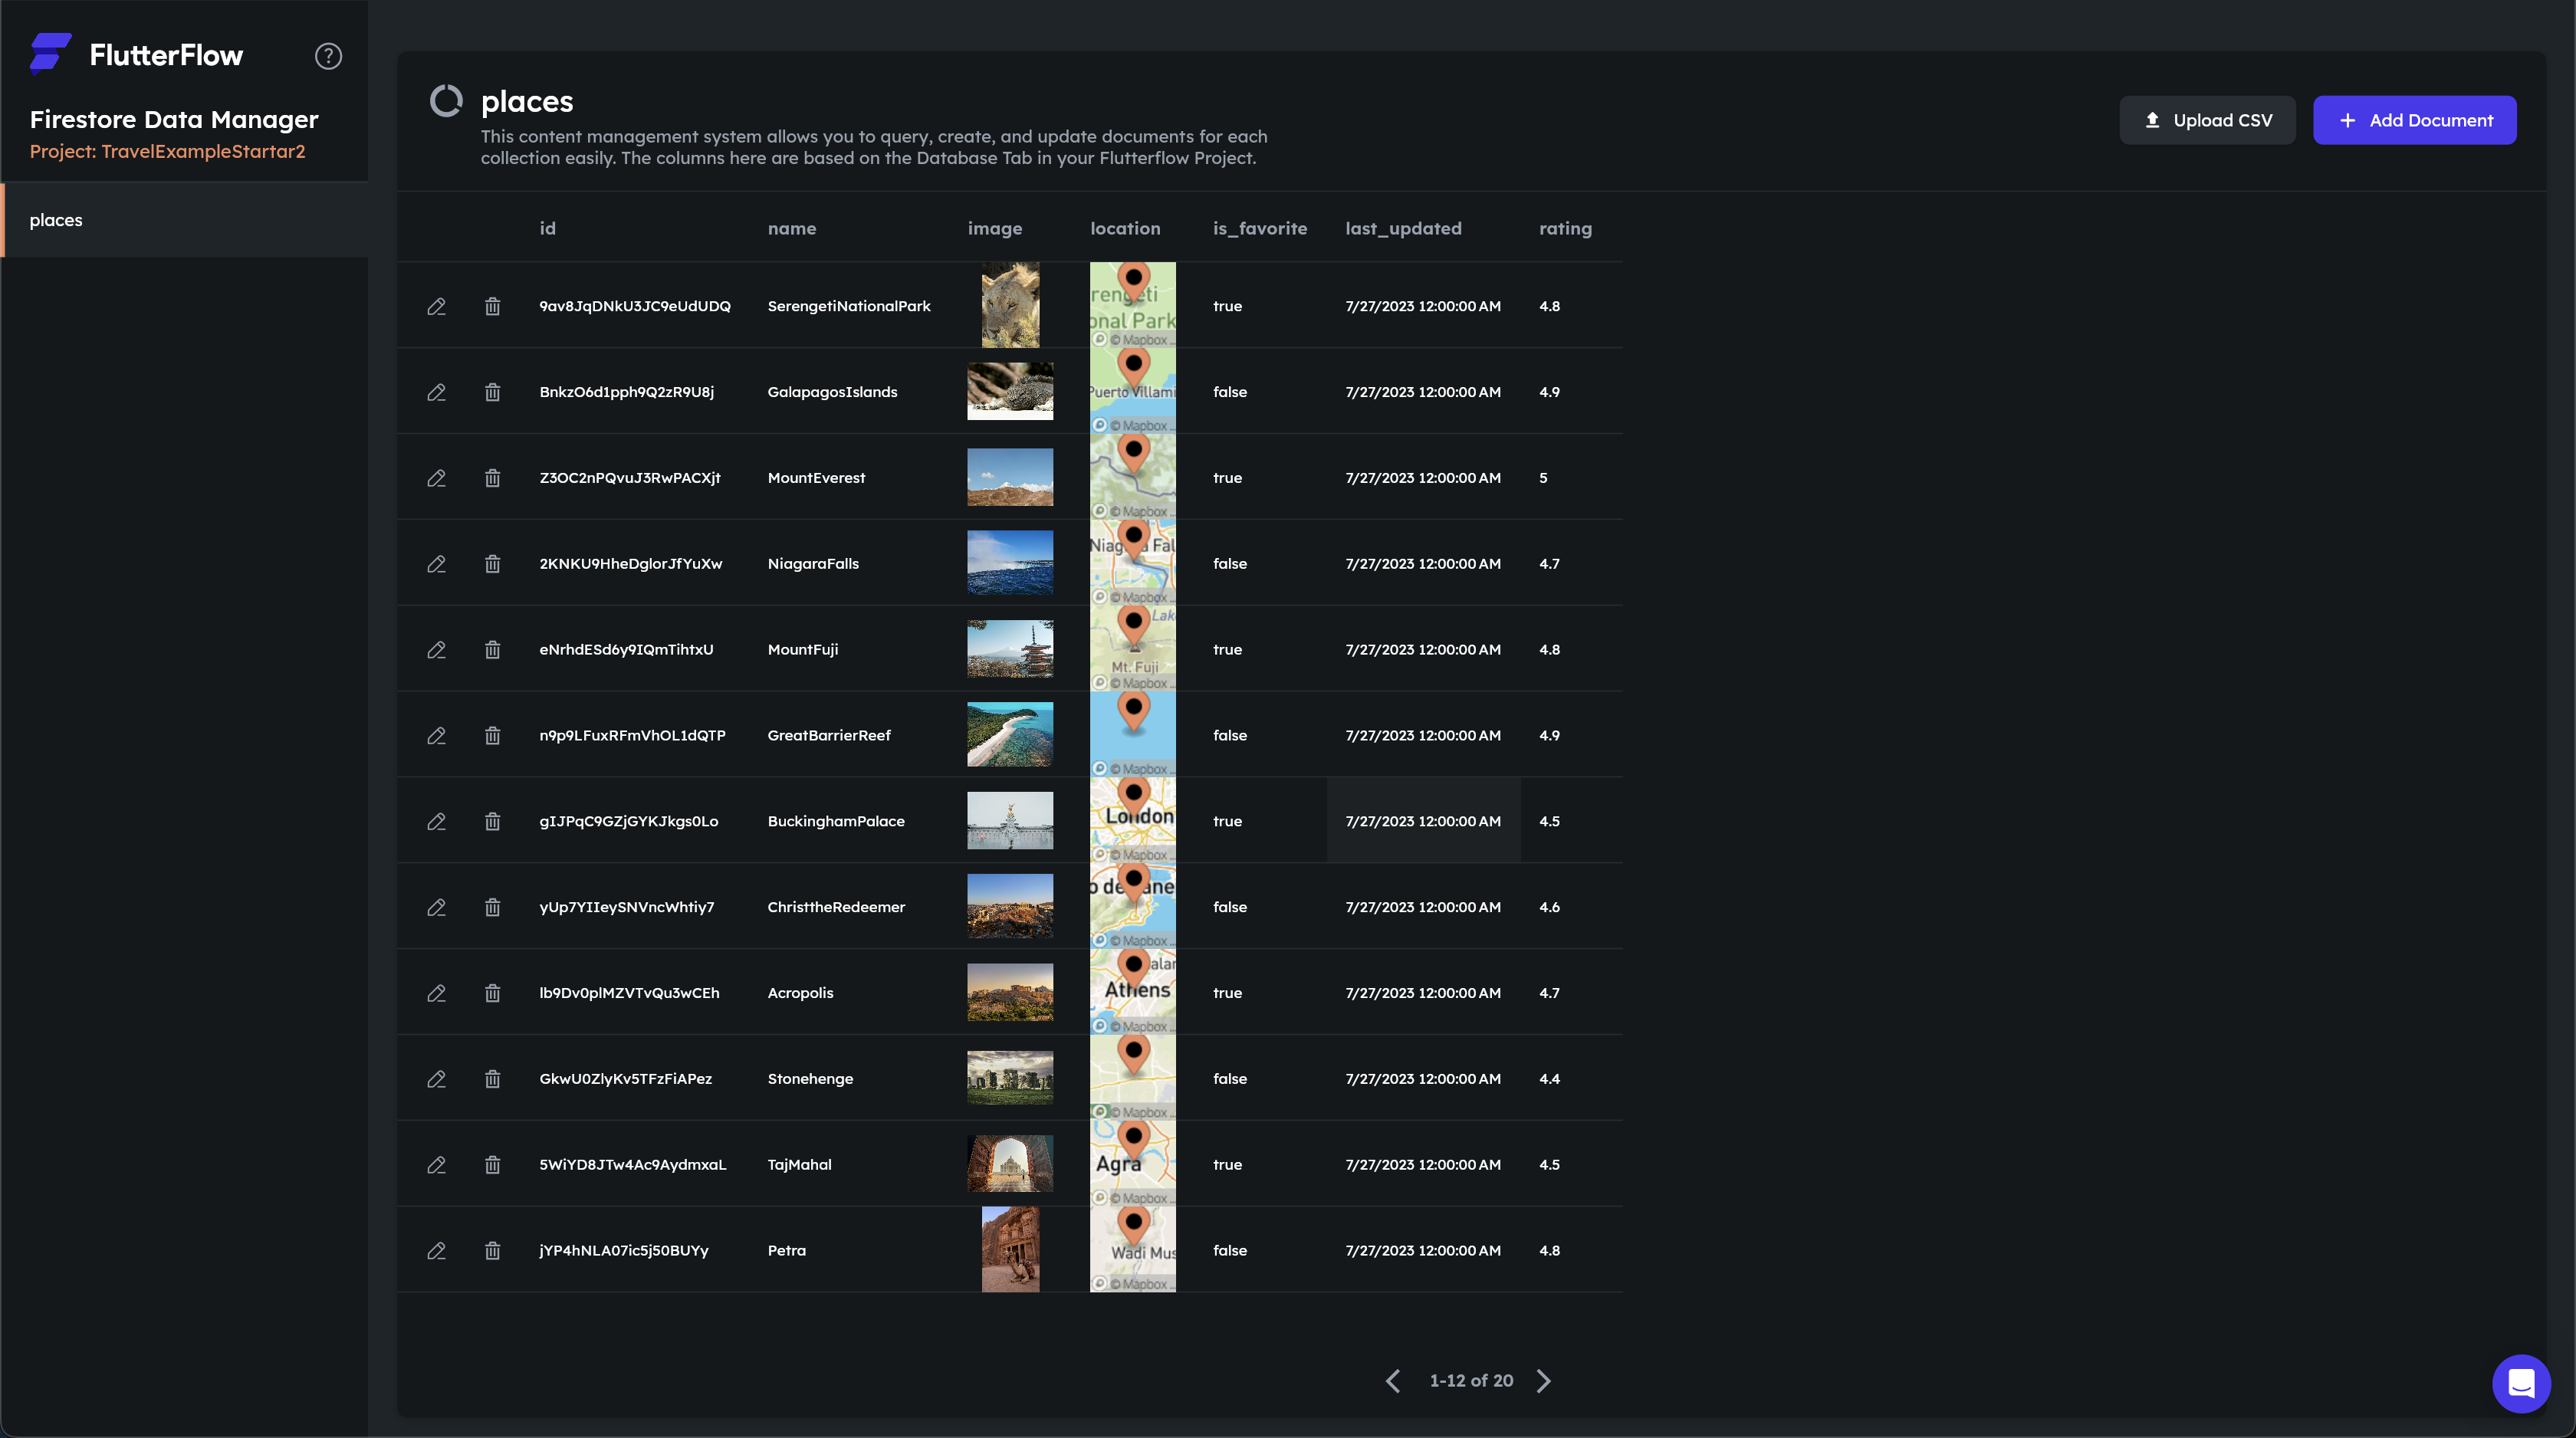Delete the GalapagosIslands document
Image resolution: width=2576 pixels, height=1438 pixels.
click(492, 392)
